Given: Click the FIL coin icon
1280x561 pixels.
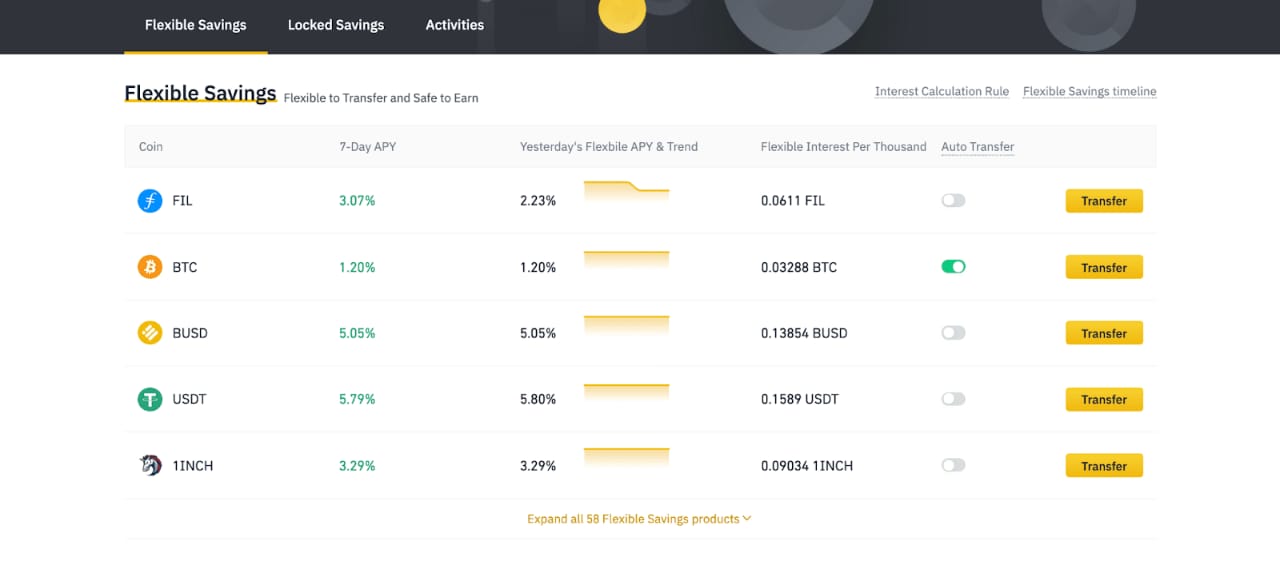Looking at the screenshot, I should pos(149,201).
